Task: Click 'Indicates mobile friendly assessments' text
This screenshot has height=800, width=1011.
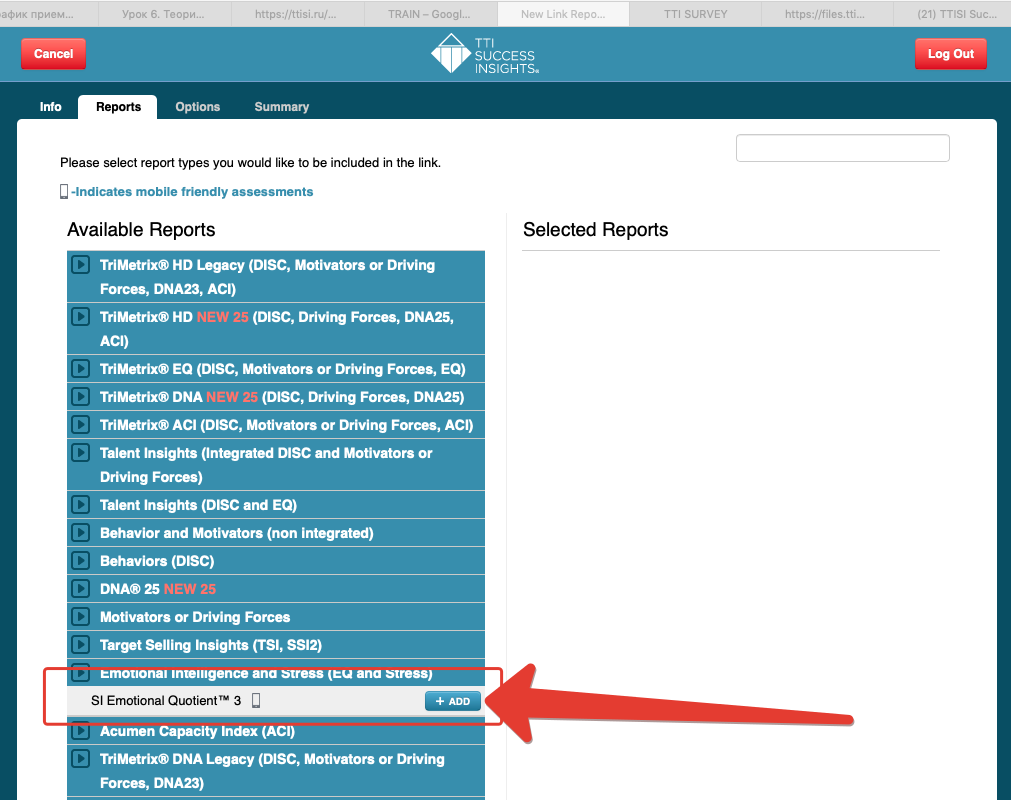Action: (x=192, y=191)
